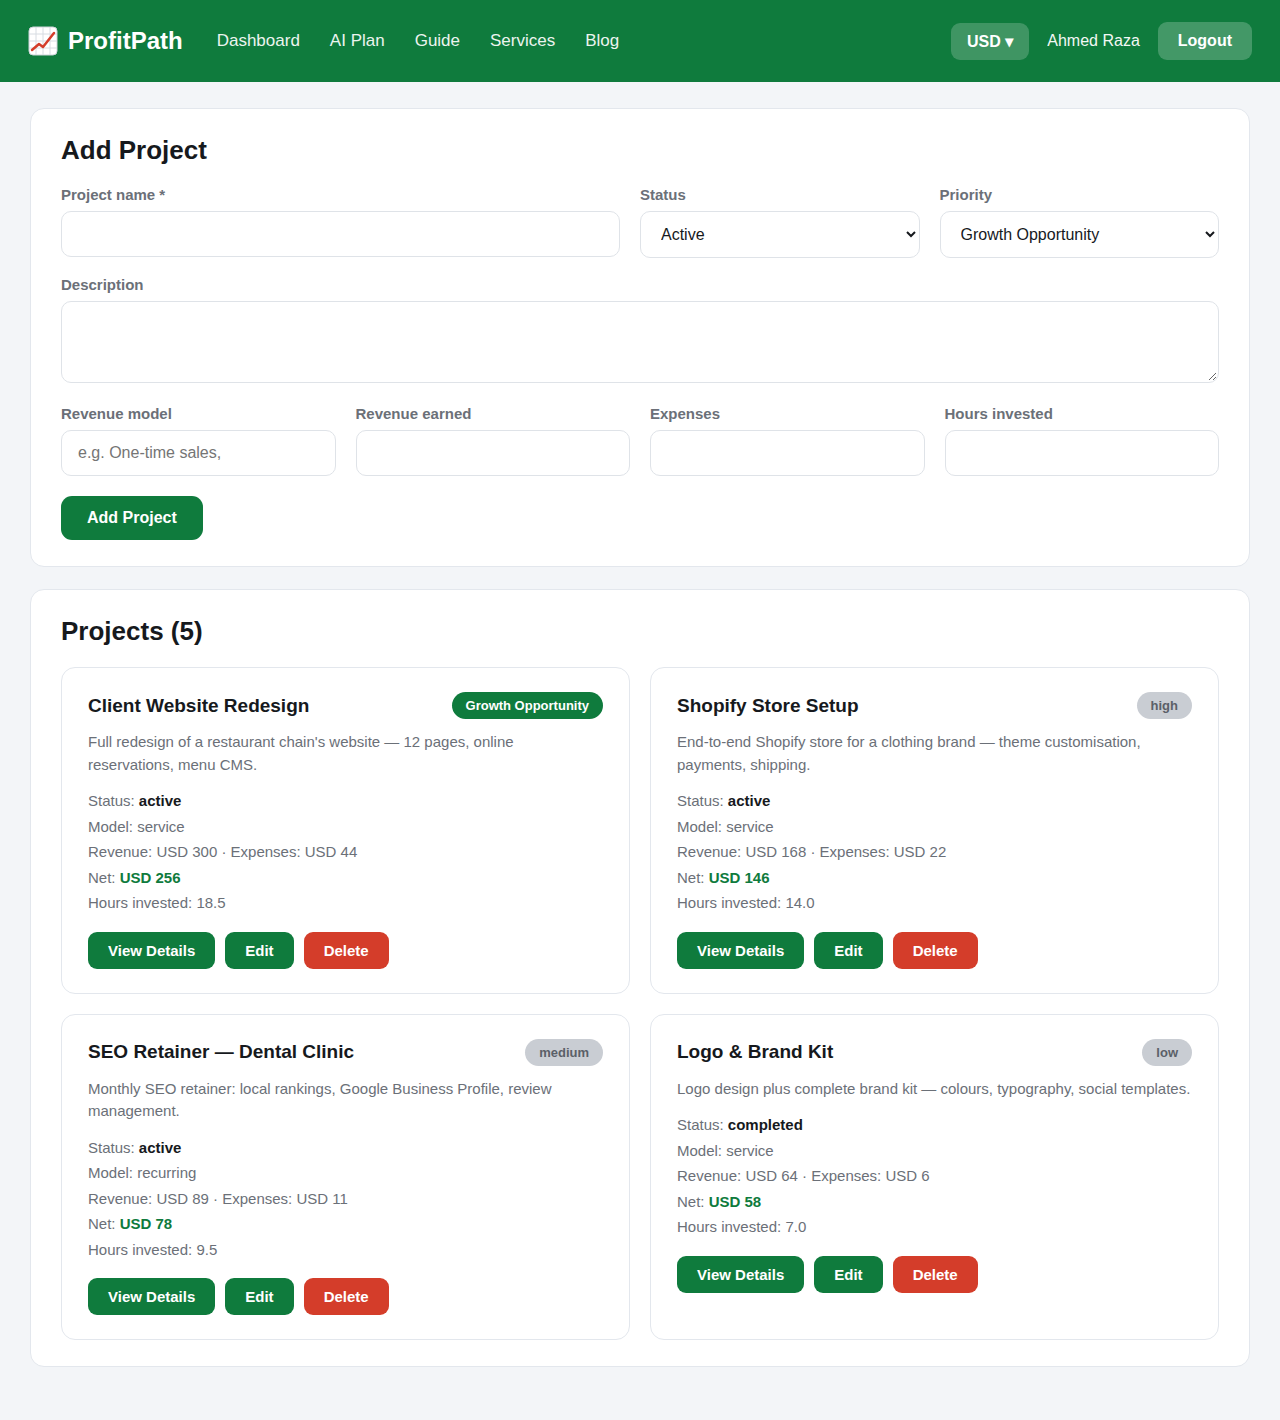Open the Services menu item
The width and height of the screenshot is (1280, 1420).
(522, 41)
